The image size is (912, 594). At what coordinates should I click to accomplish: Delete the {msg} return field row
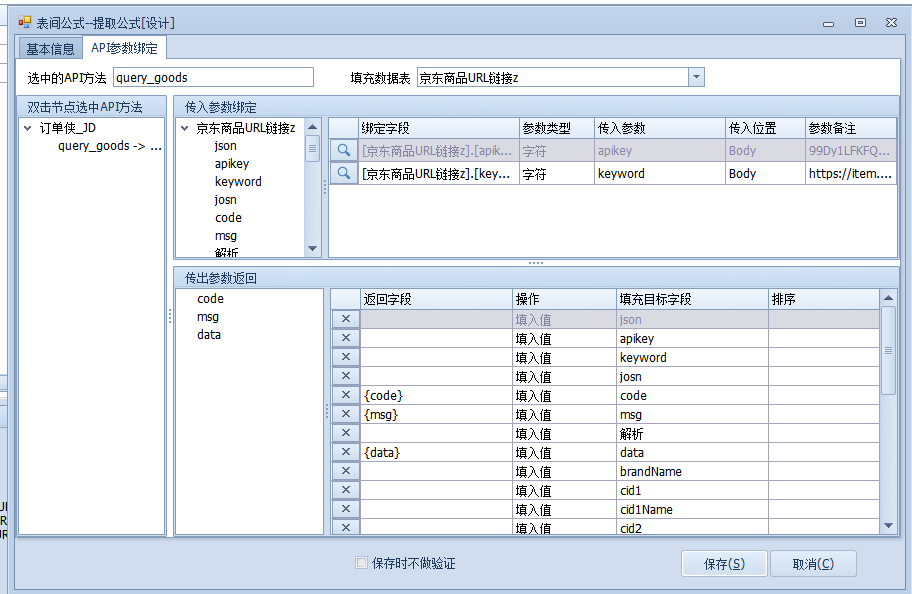(345, 415)
